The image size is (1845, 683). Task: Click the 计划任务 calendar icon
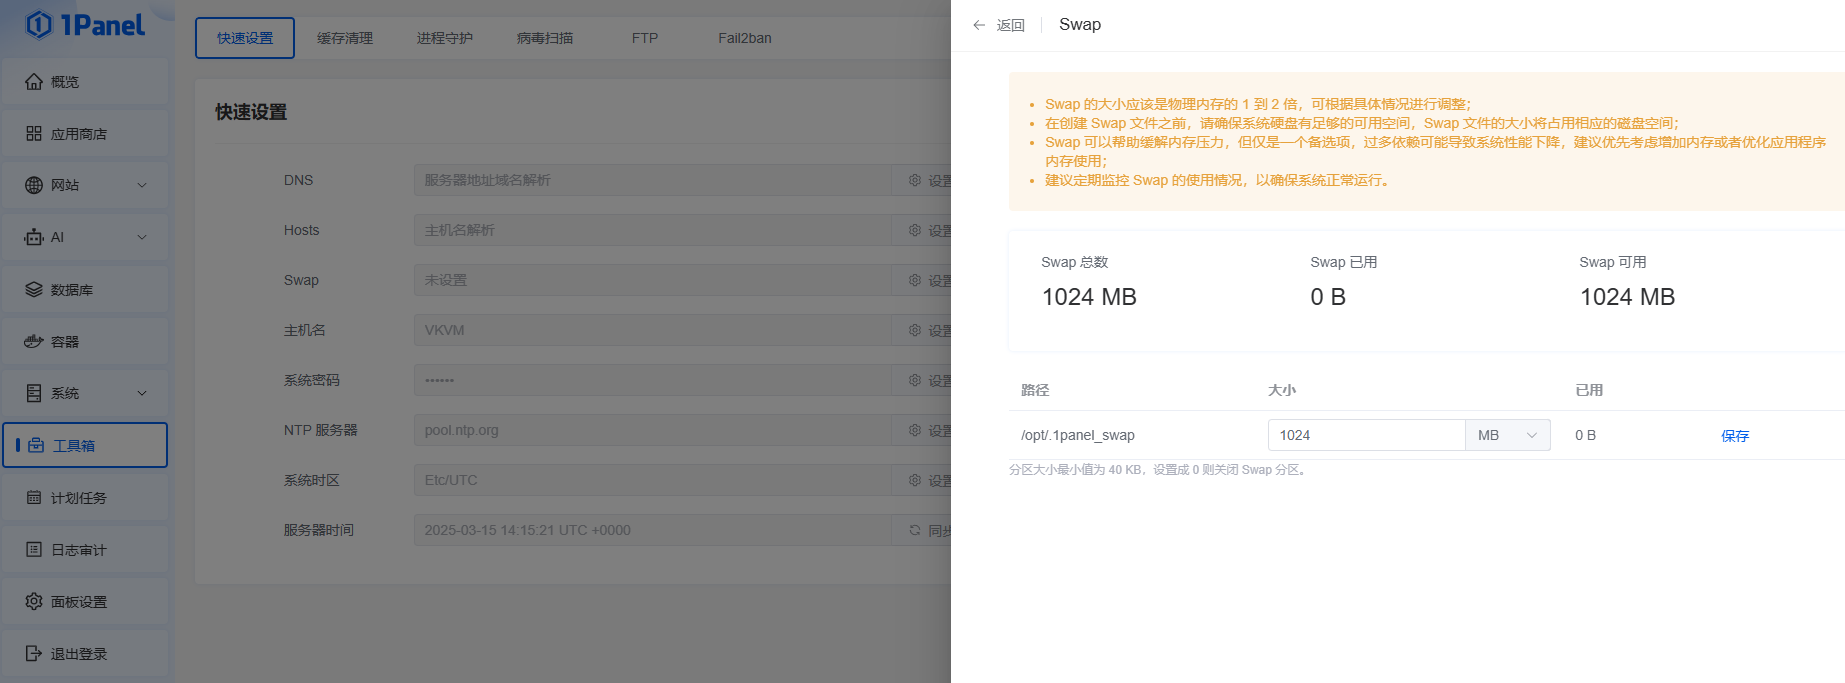pyautogui.click(x=34, y=498)
